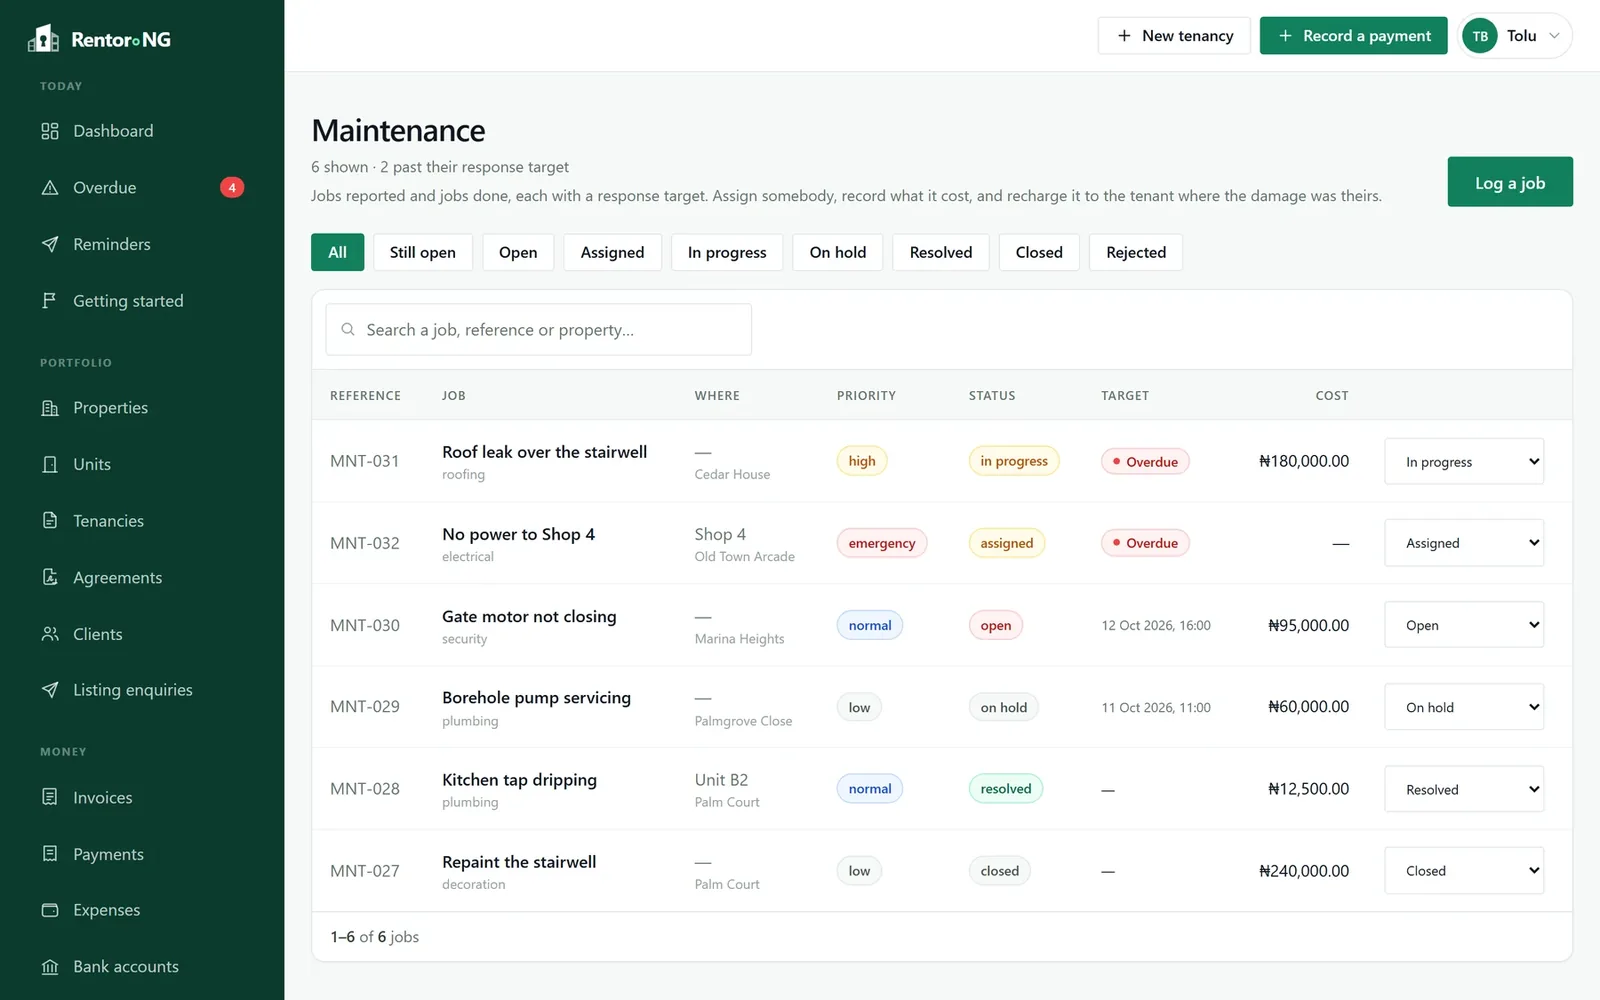Click the New tenancy button
Viewport: 1600px width, 1000px height.
pos(1174,36)
